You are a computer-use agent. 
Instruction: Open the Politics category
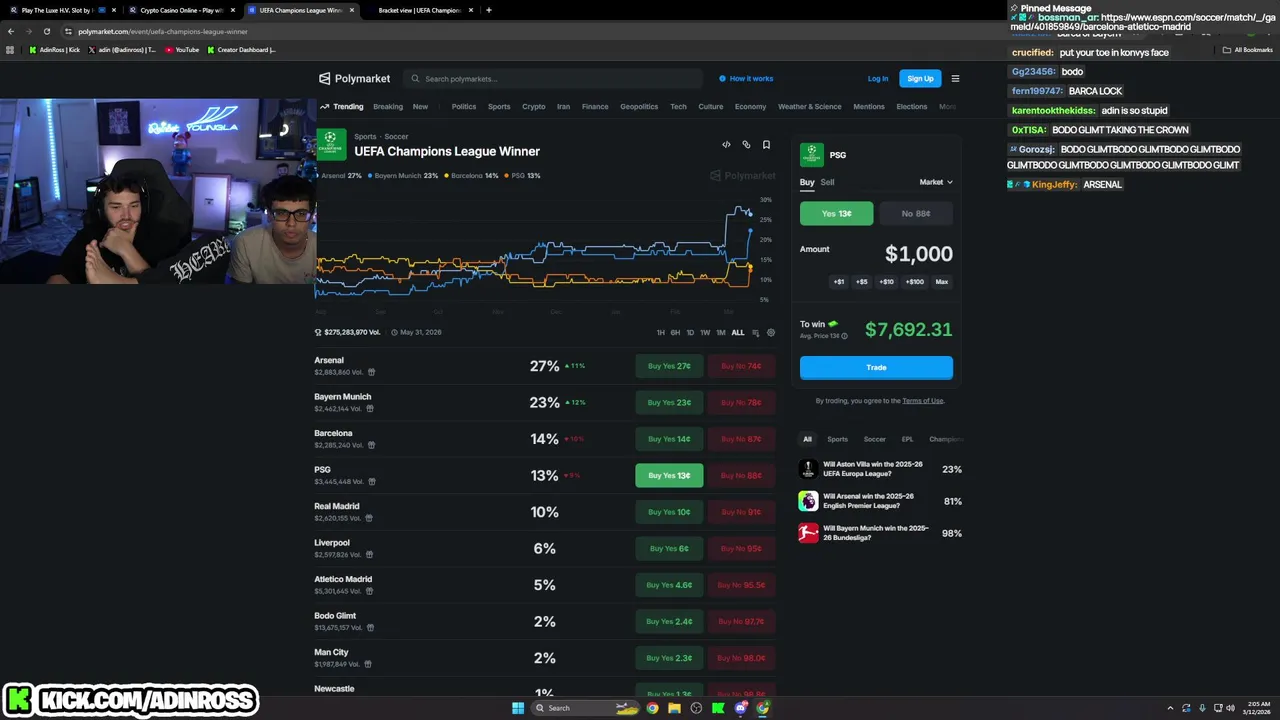click(x=464, y=107)
